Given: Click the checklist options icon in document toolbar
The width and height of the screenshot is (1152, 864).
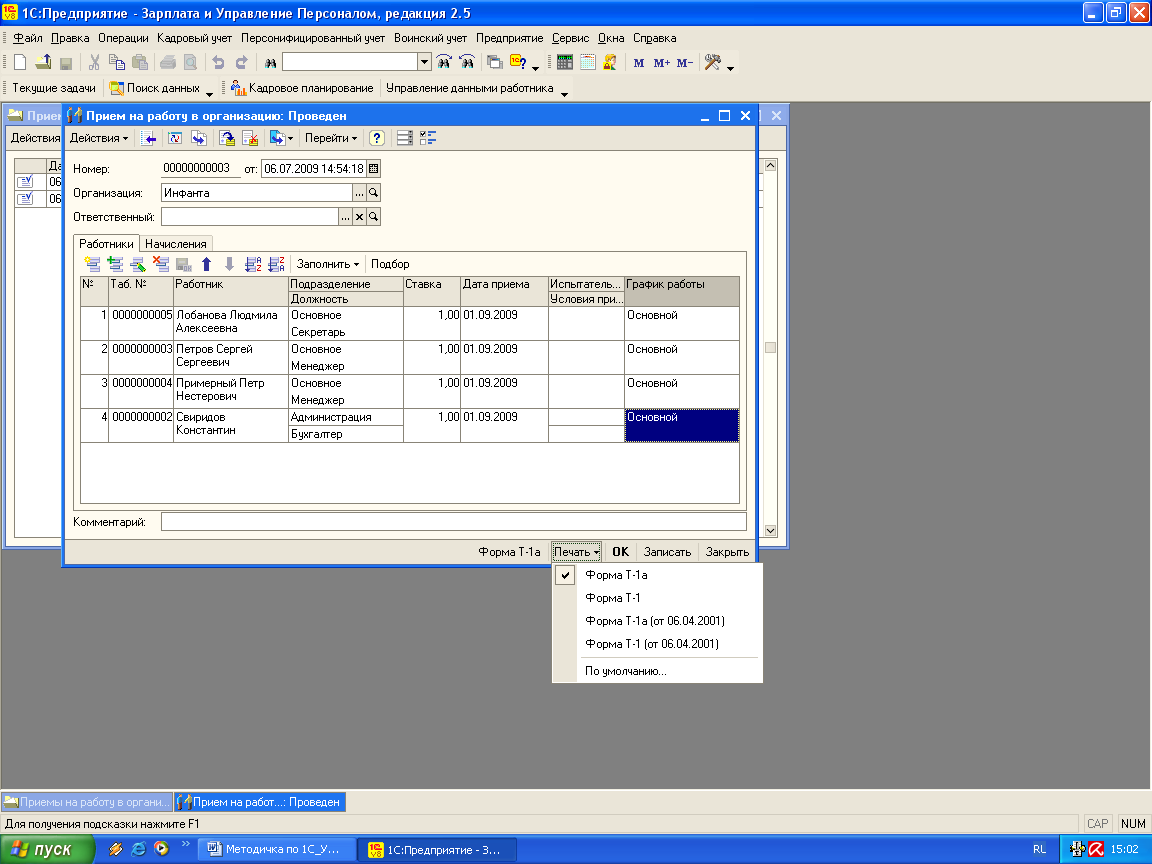Looking at the screenshot, I should click(428, 138).
